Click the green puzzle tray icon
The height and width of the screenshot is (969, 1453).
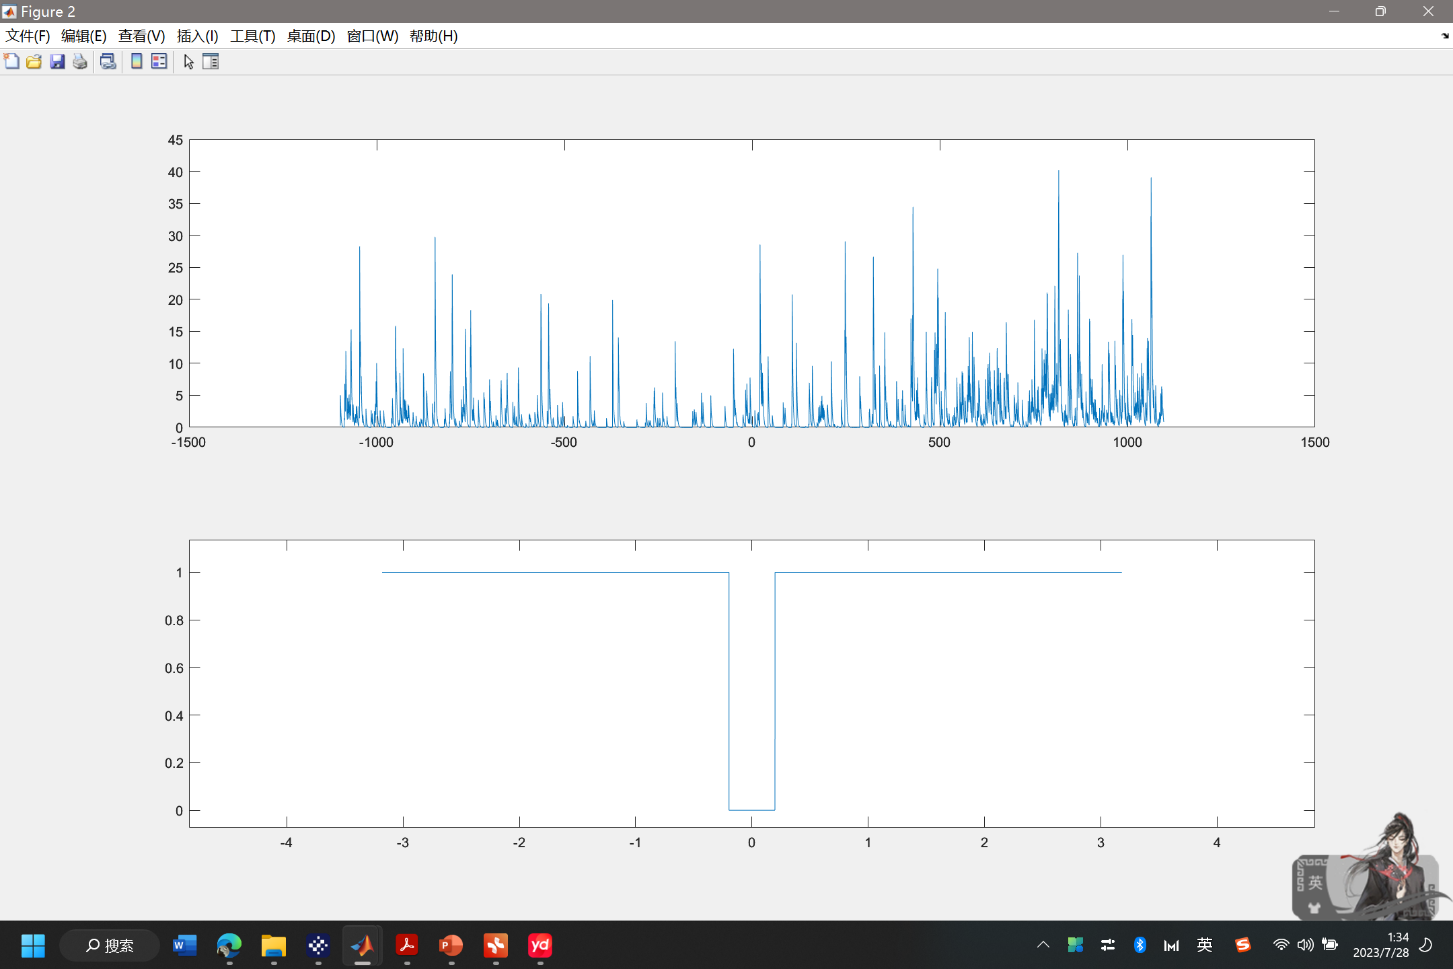pos(1075,945)
